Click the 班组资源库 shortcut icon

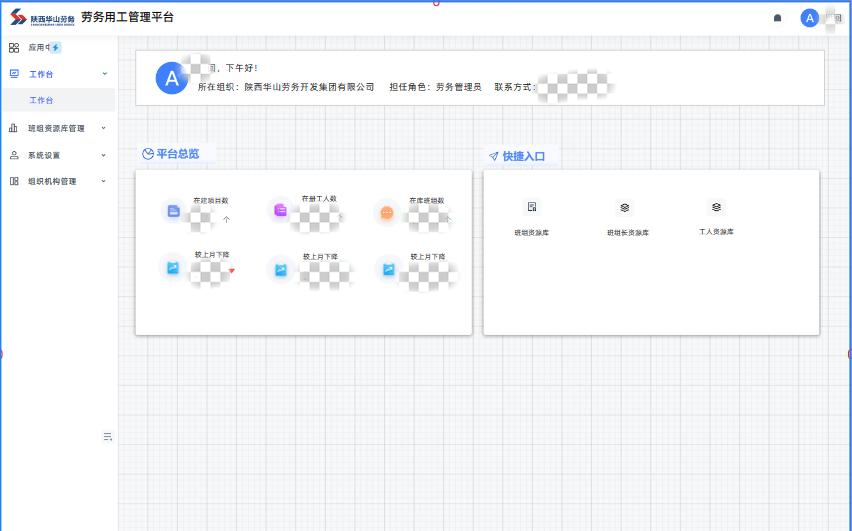pos(532,207)
